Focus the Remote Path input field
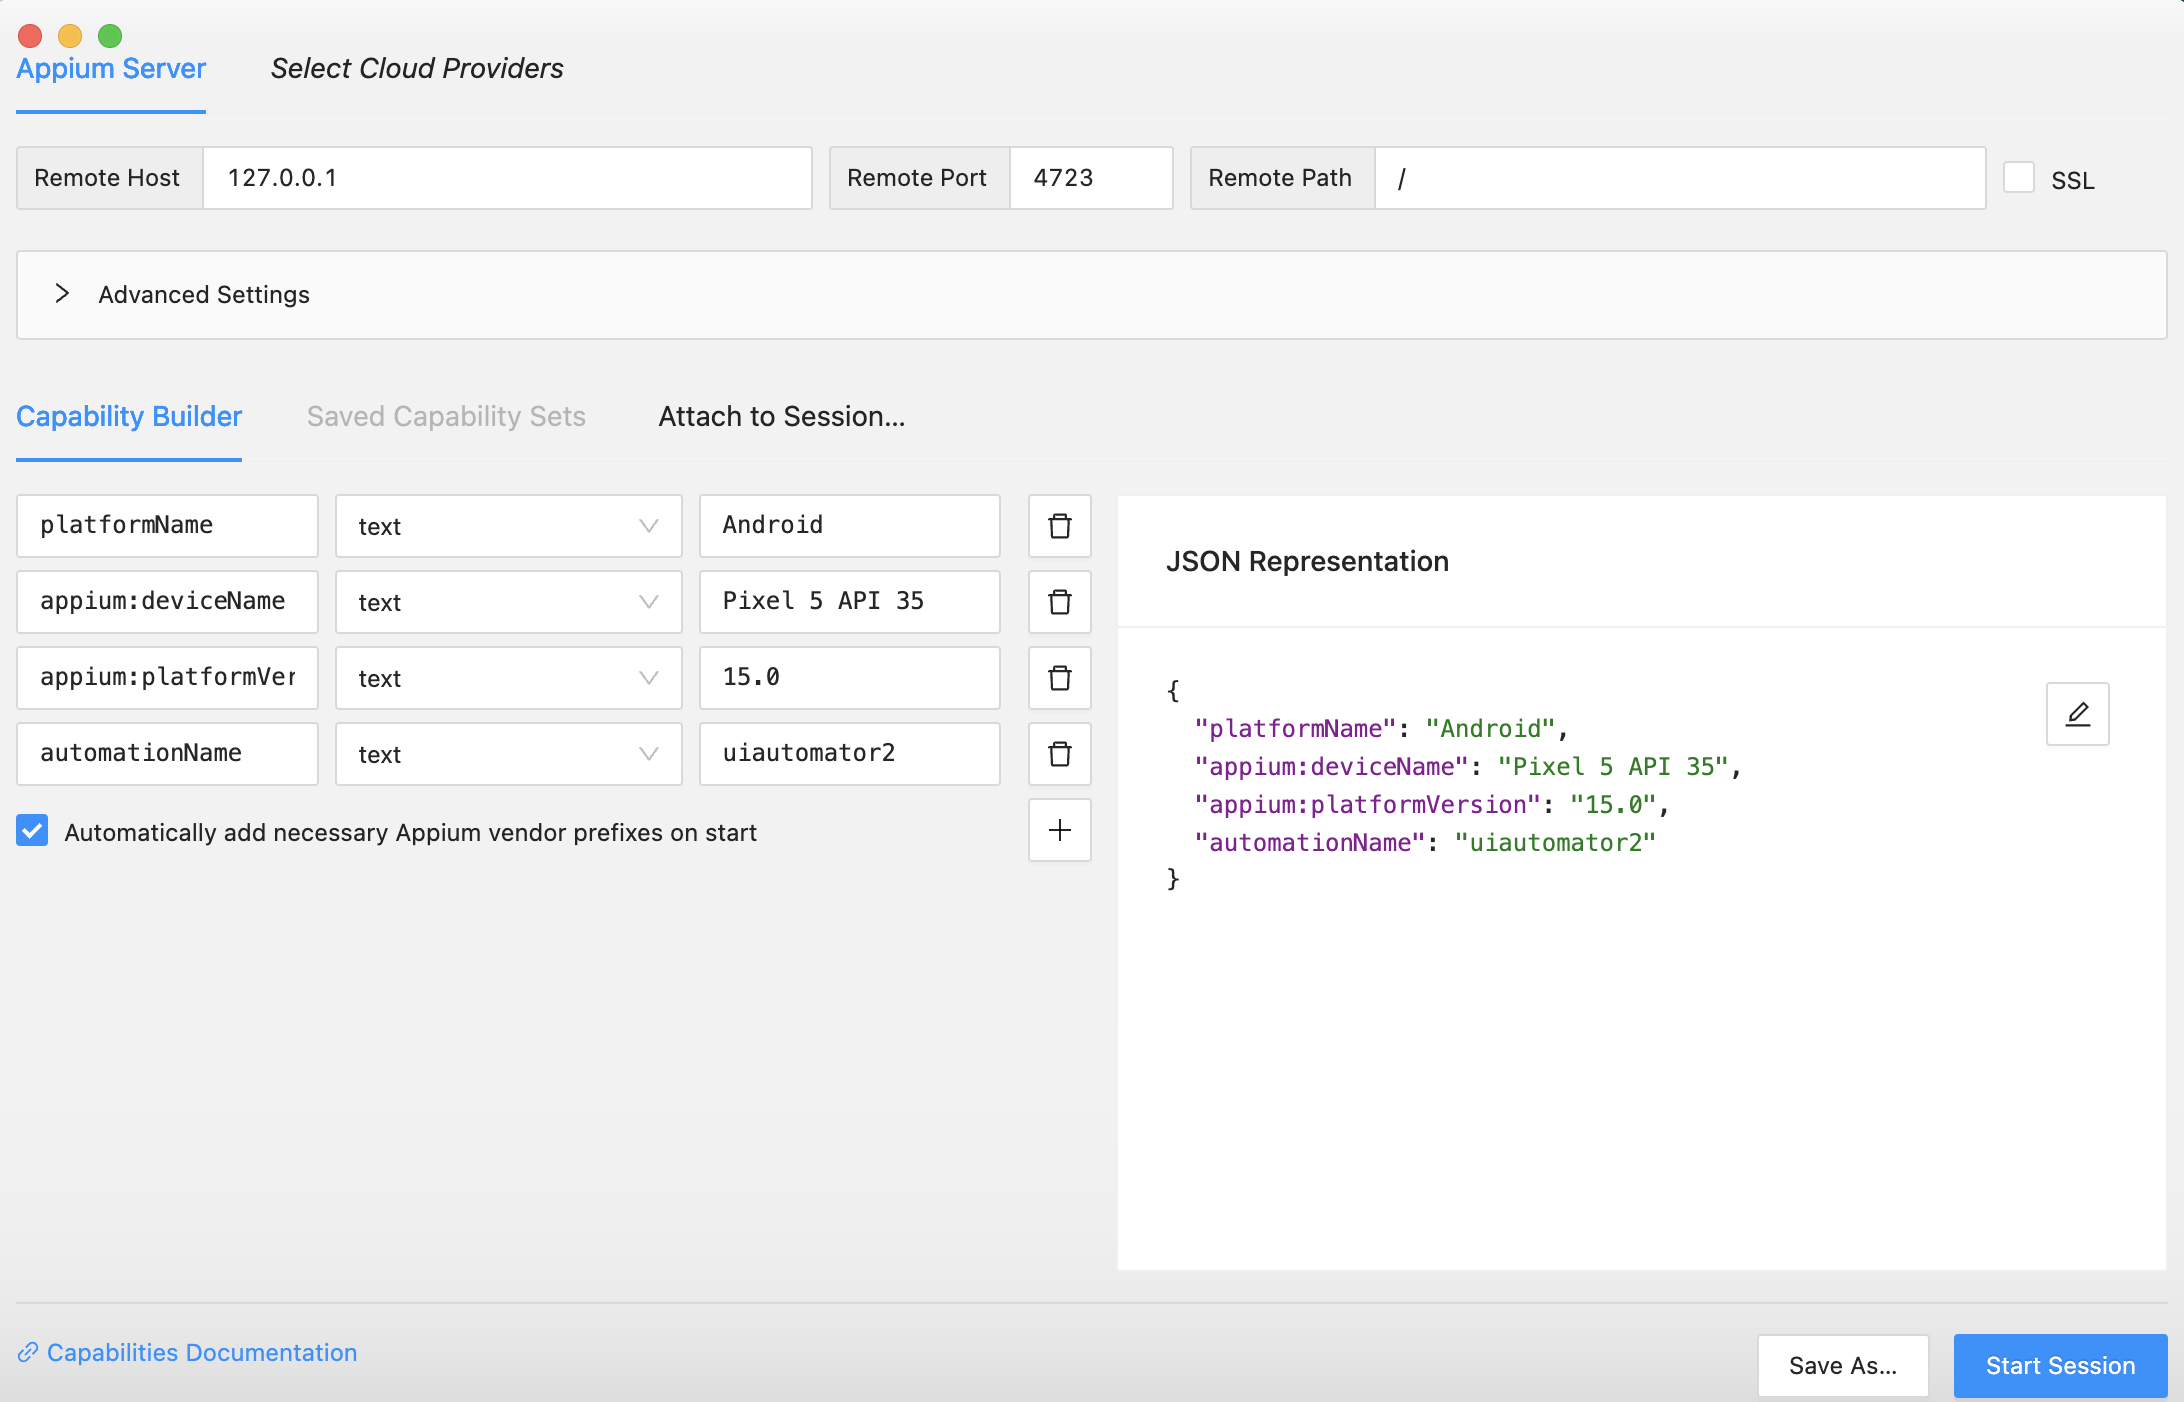The width and height of the screenshot is (2184, 1402). click(x=1680, y=178)
